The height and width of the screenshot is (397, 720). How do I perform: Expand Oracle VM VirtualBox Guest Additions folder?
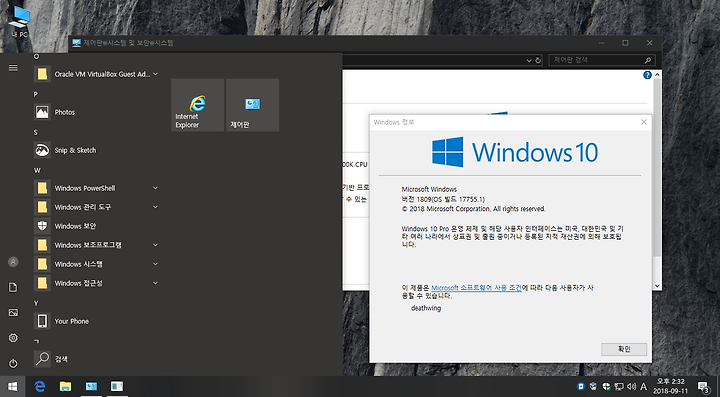coord(155,74)
